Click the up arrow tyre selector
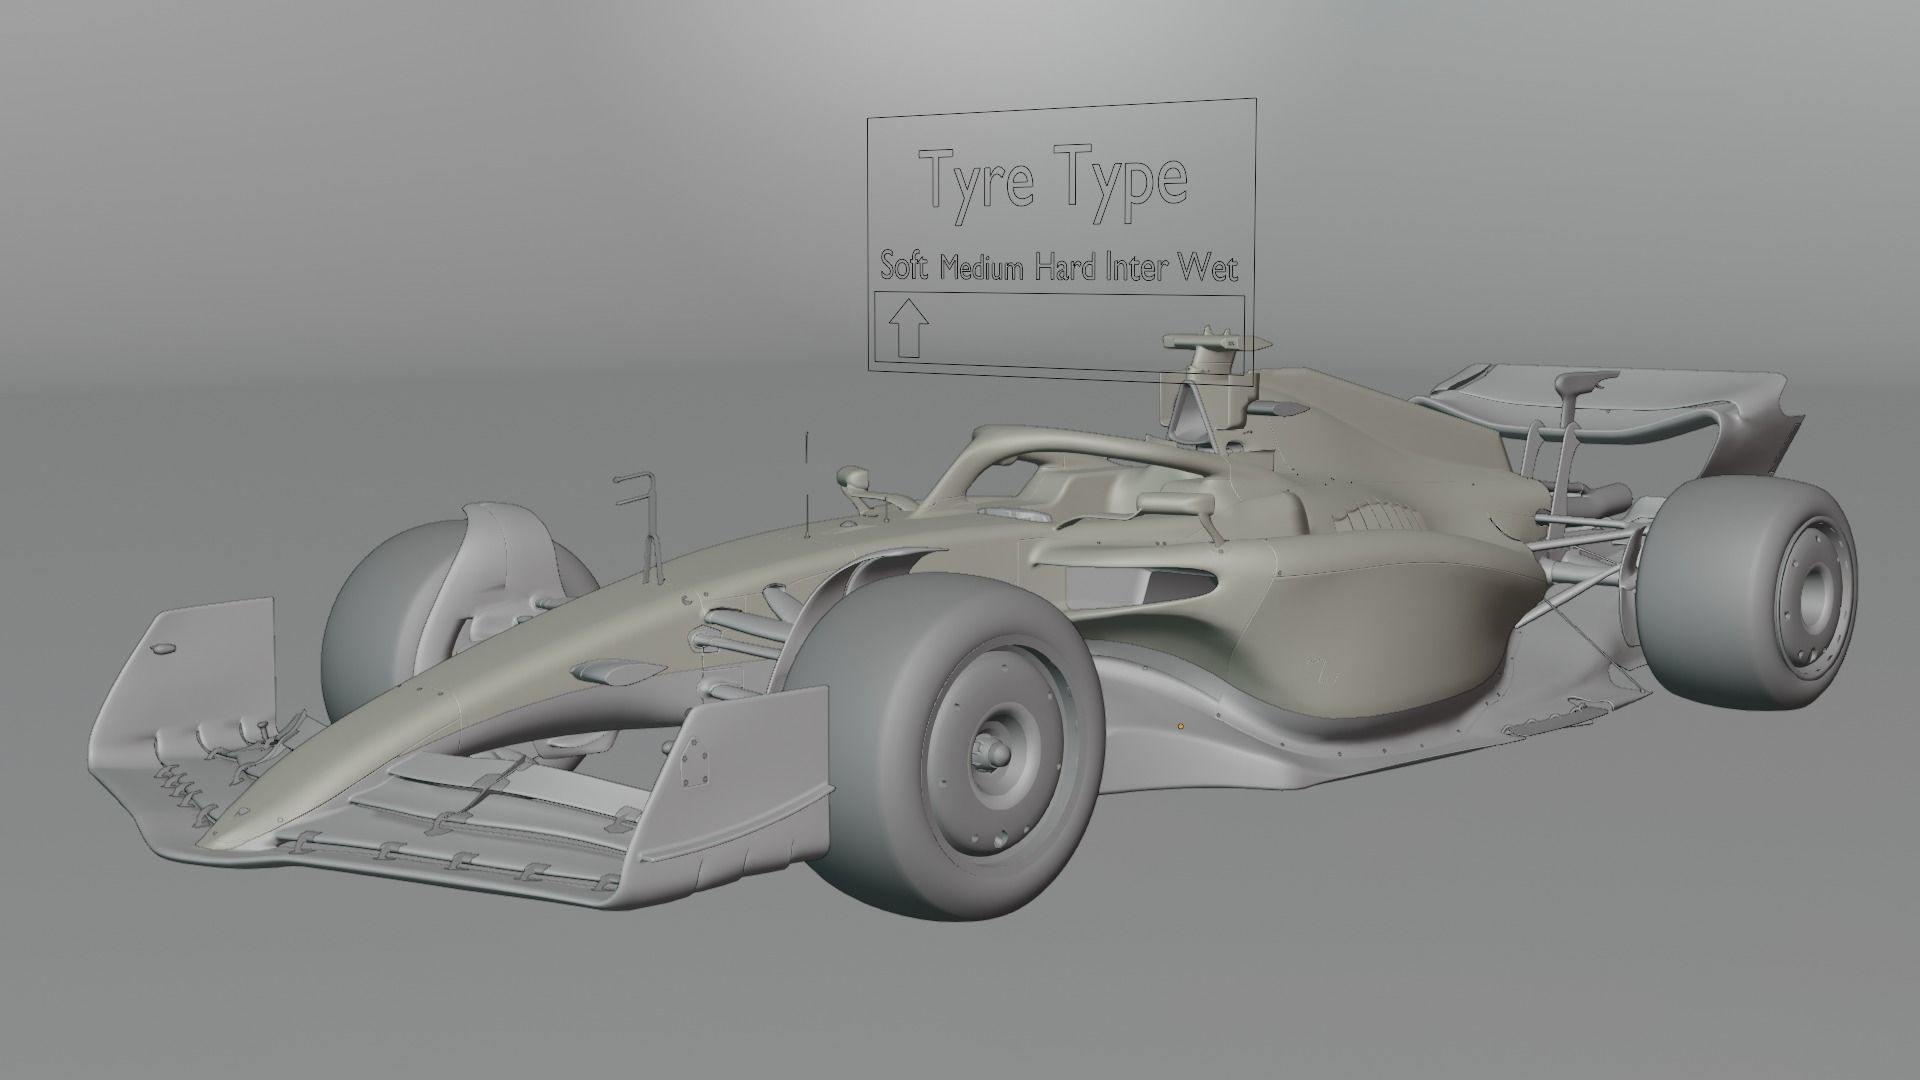 [908, 329]
